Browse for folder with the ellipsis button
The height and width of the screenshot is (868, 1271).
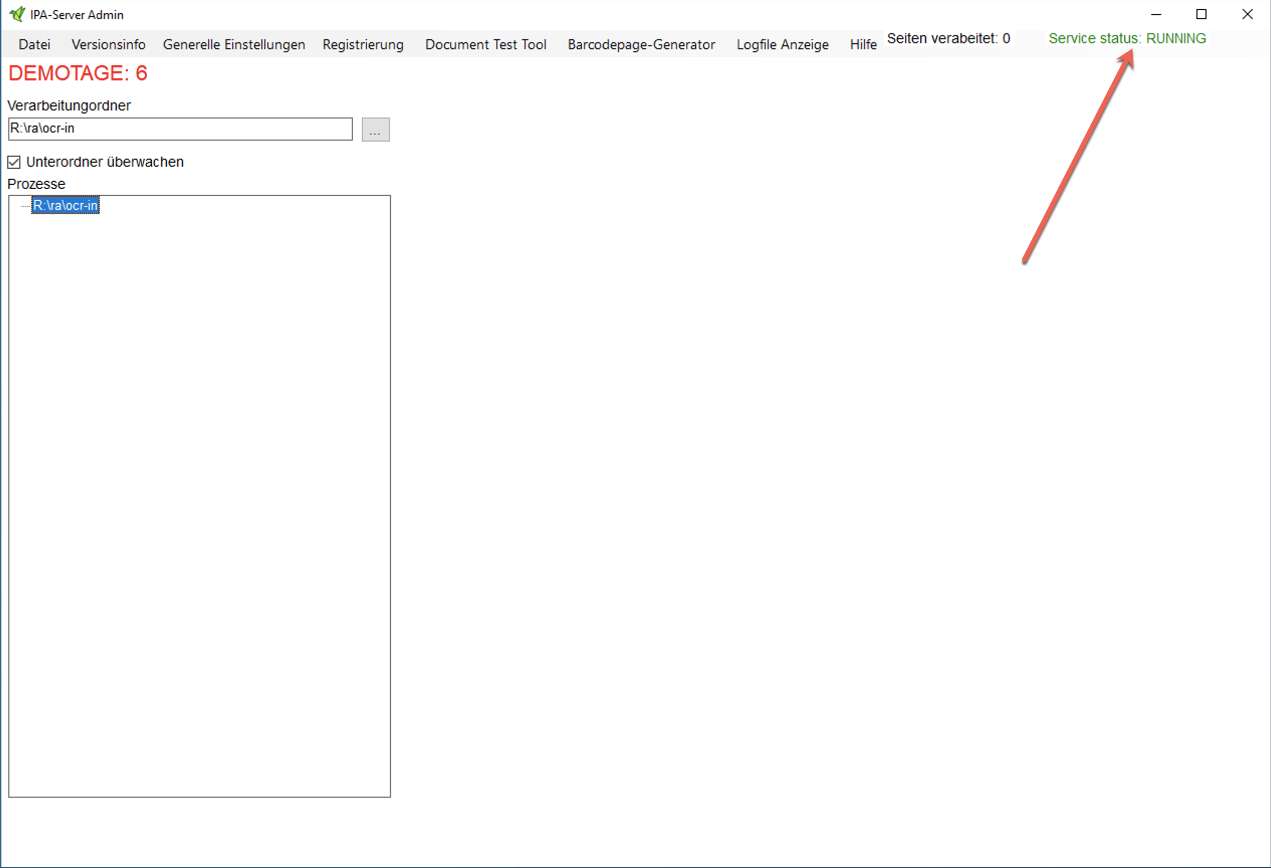coord(376,130)
